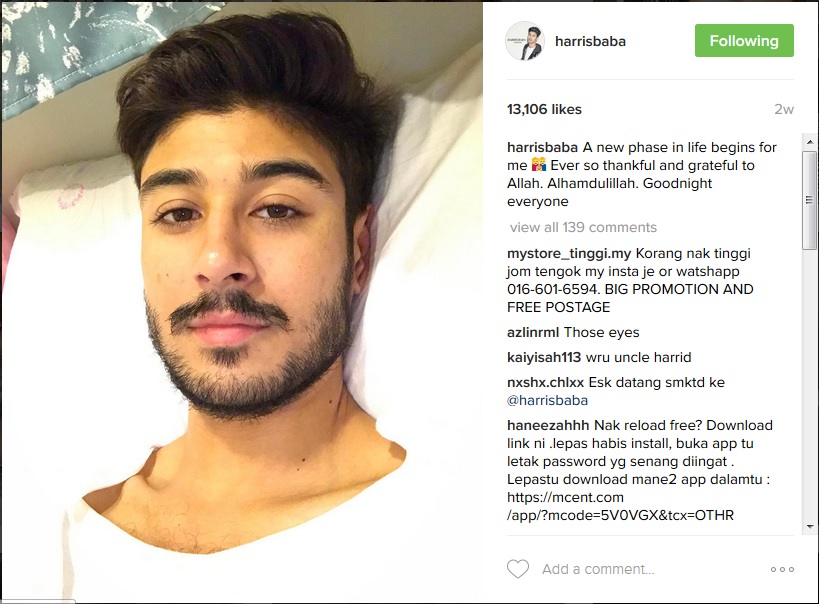Click the @harrisbaba mention link
The height and width of the screenshot is (604, 819).
pyautogui.click(x=547, y=400)
